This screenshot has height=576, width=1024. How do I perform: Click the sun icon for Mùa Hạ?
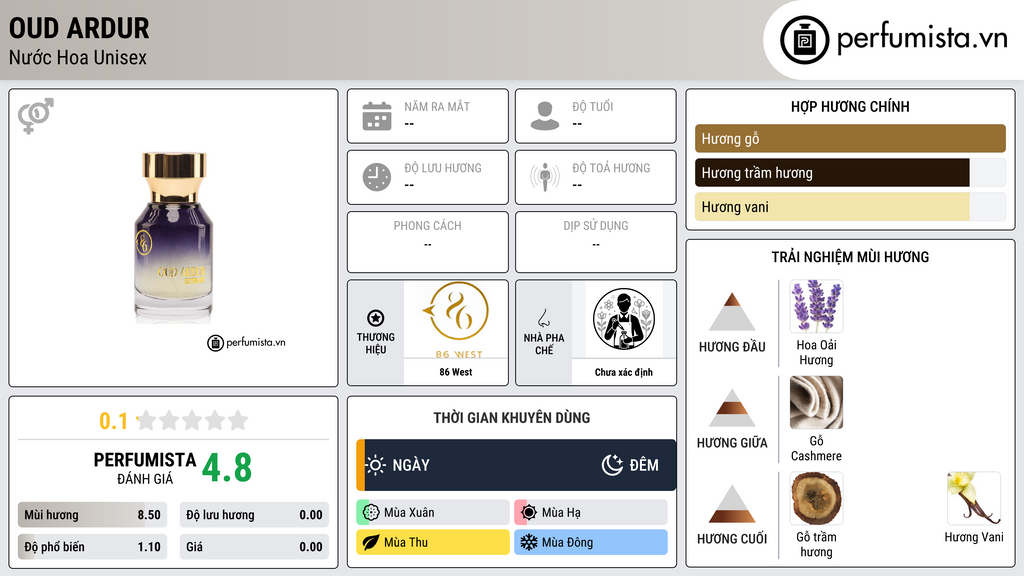point(529,513)
